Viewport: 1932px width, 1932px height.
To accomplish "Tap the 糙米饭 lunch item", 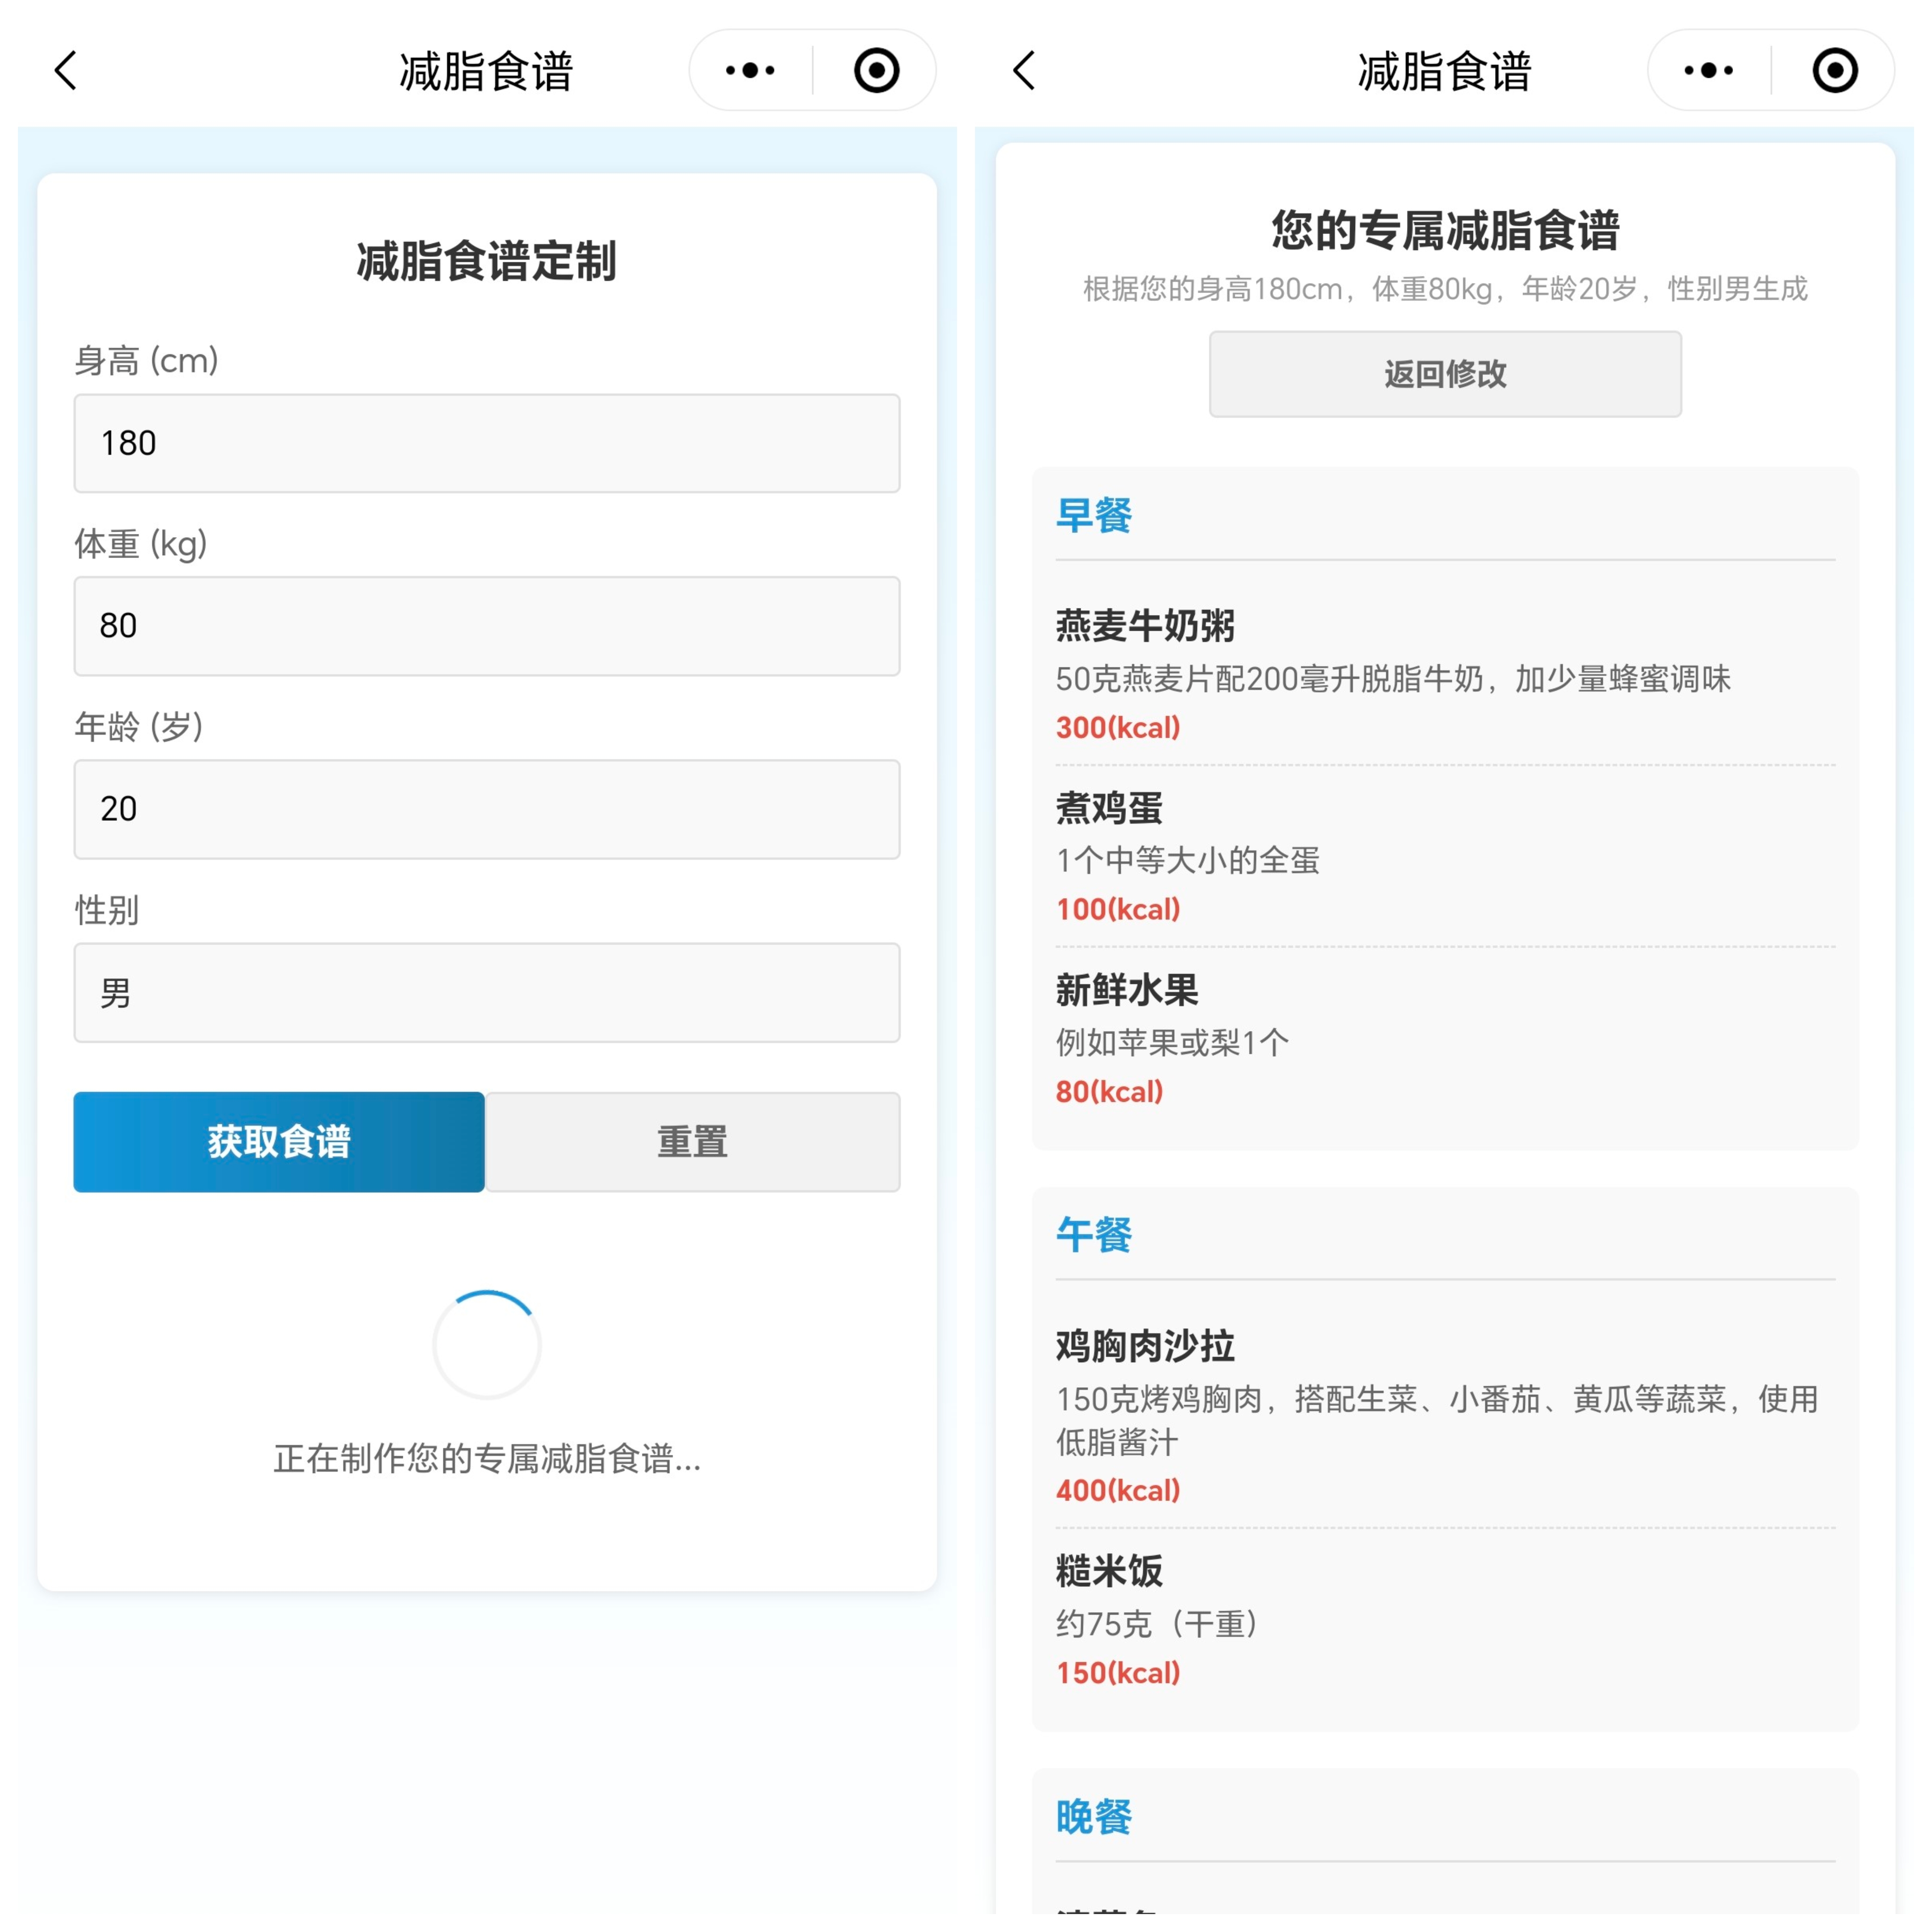I will pos(1110,1571).
